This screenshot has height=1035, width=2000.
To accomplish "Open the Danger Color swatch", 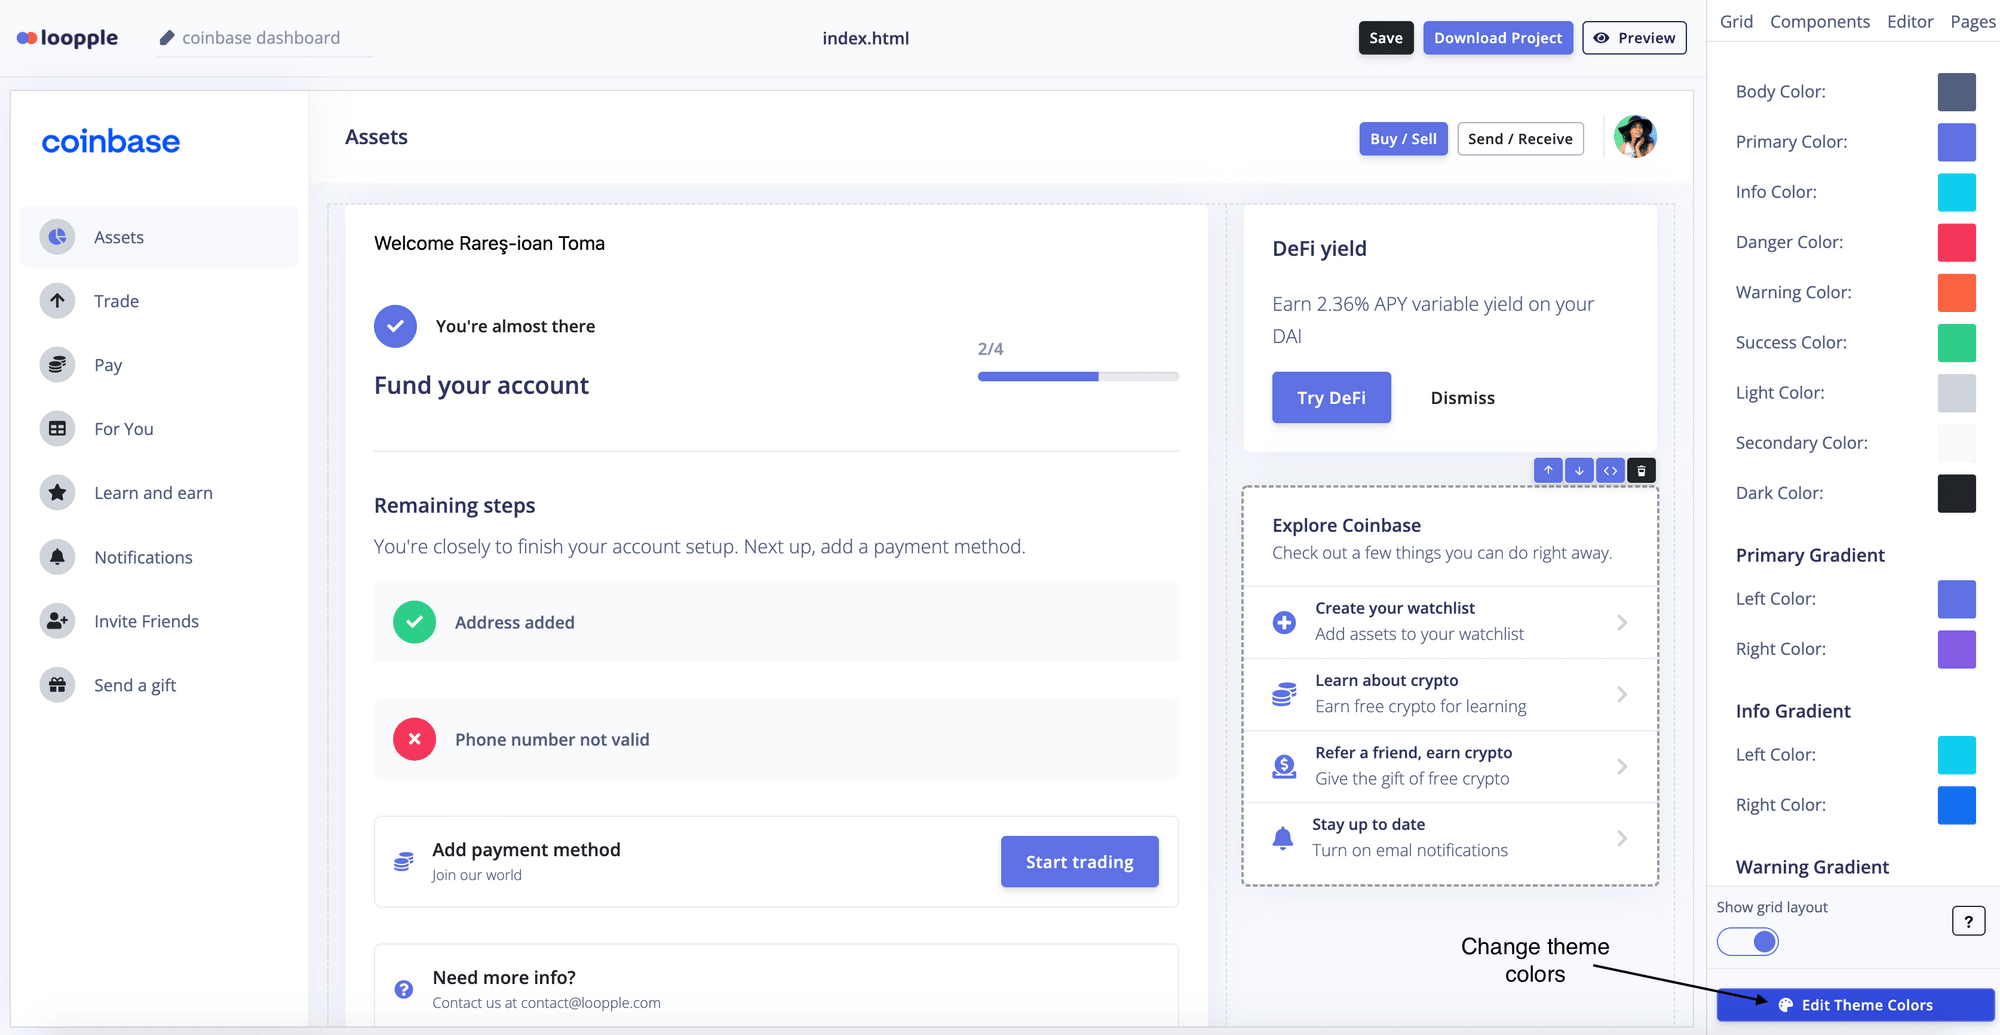I will coord(1956,242).
